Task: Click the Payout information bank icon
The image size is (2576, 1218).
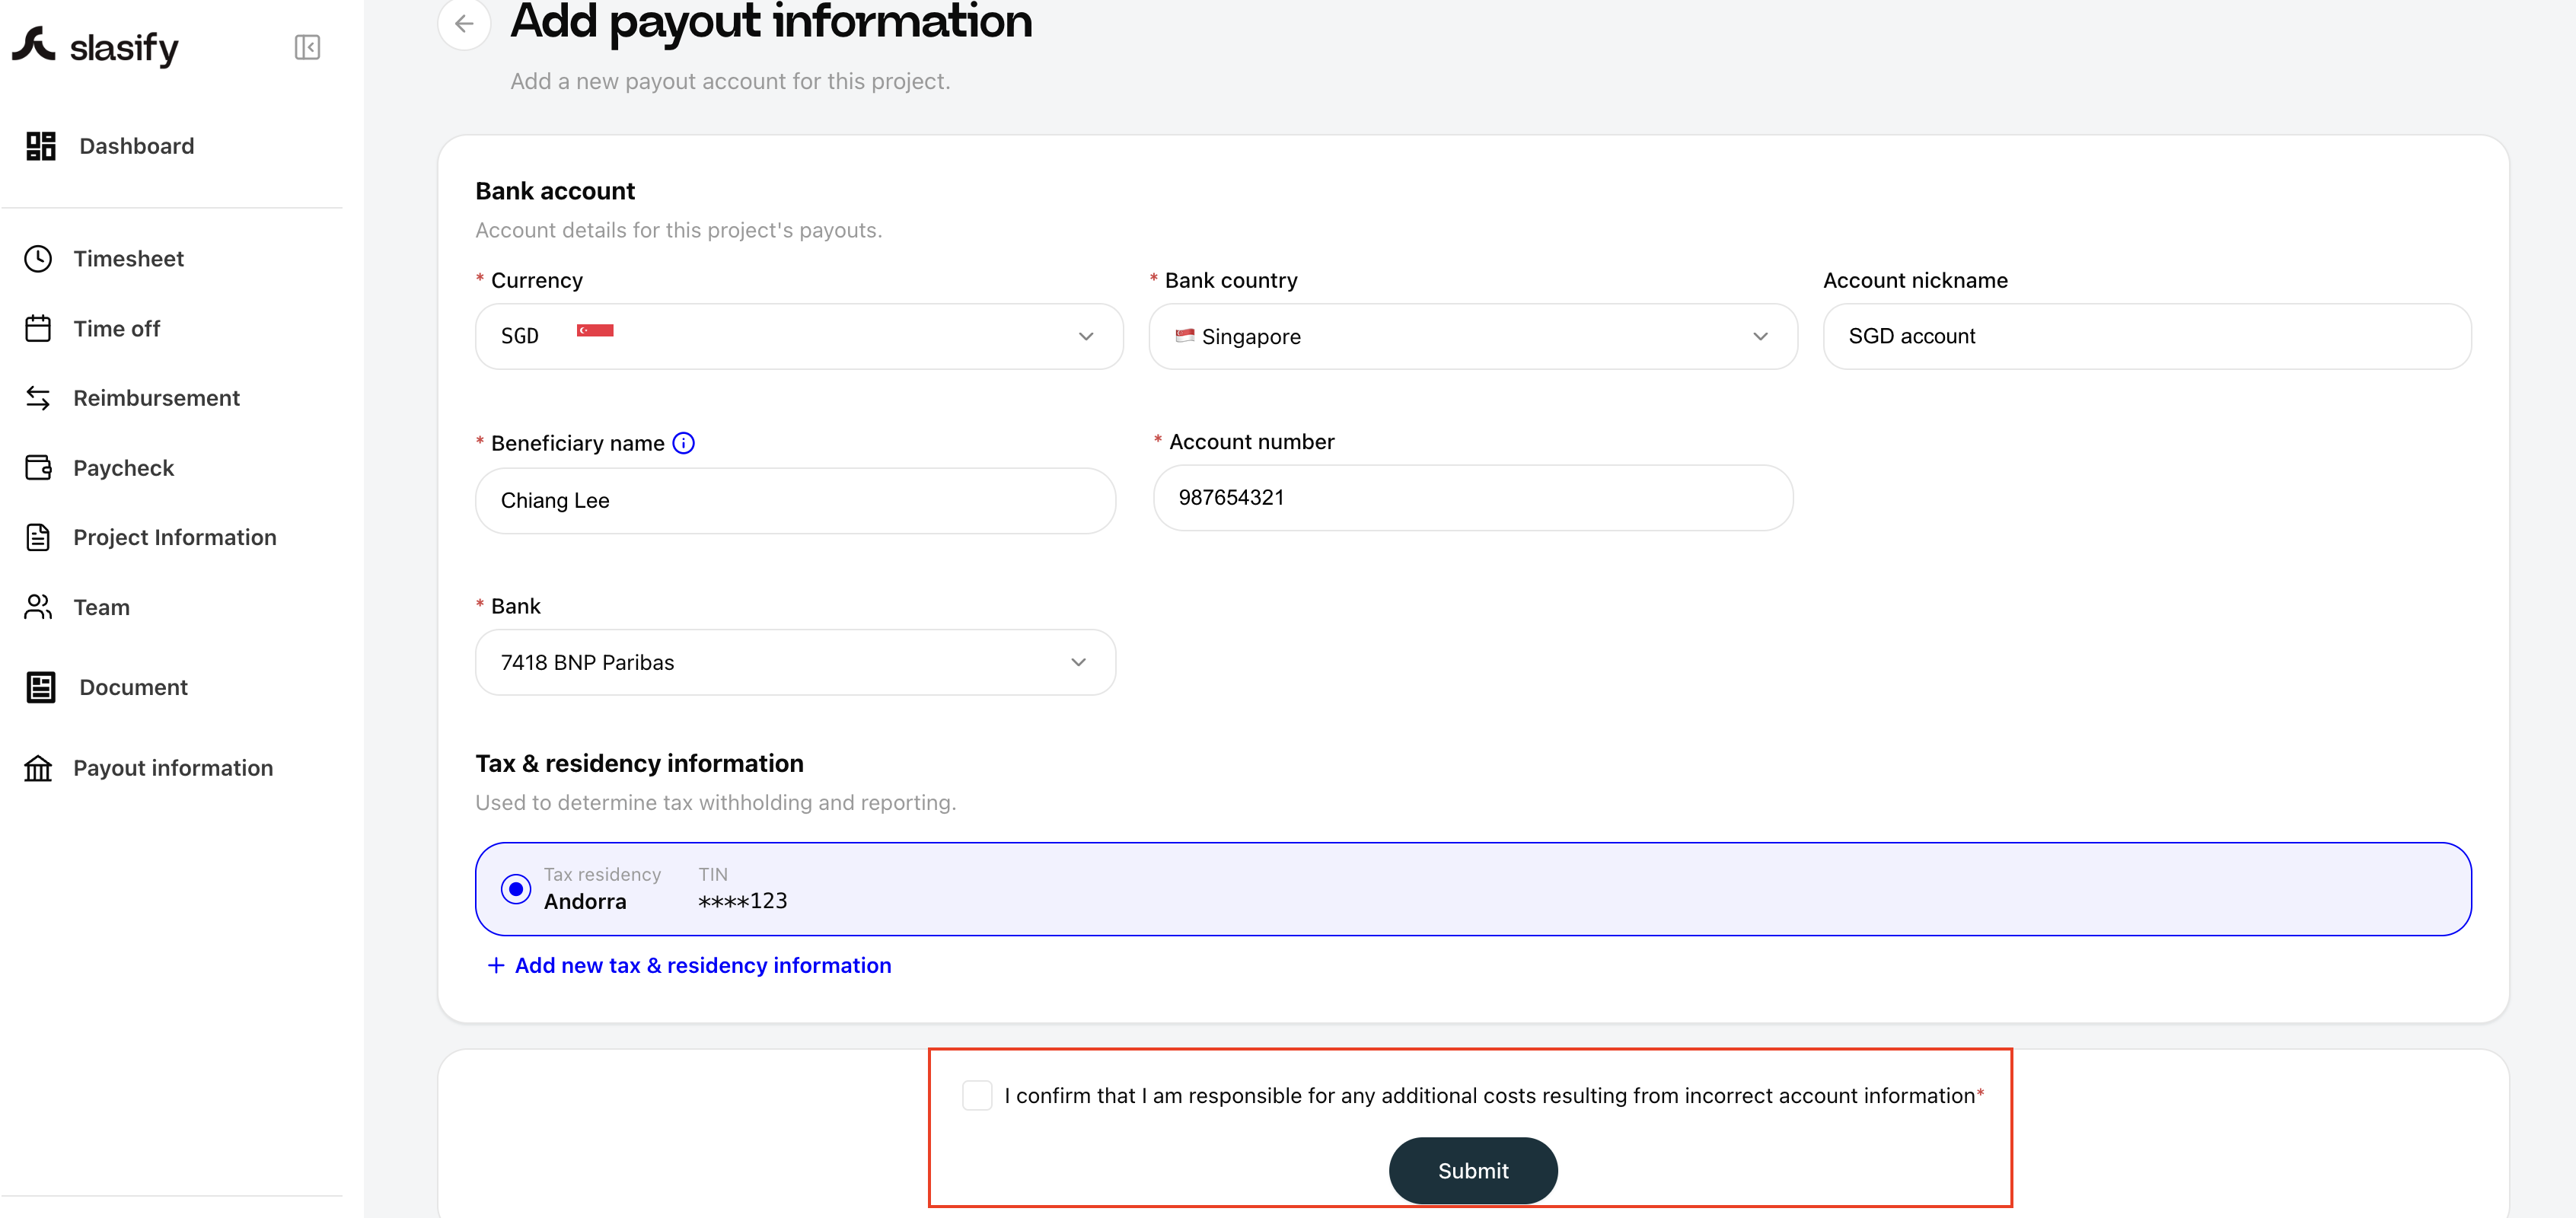Action: 38,768
